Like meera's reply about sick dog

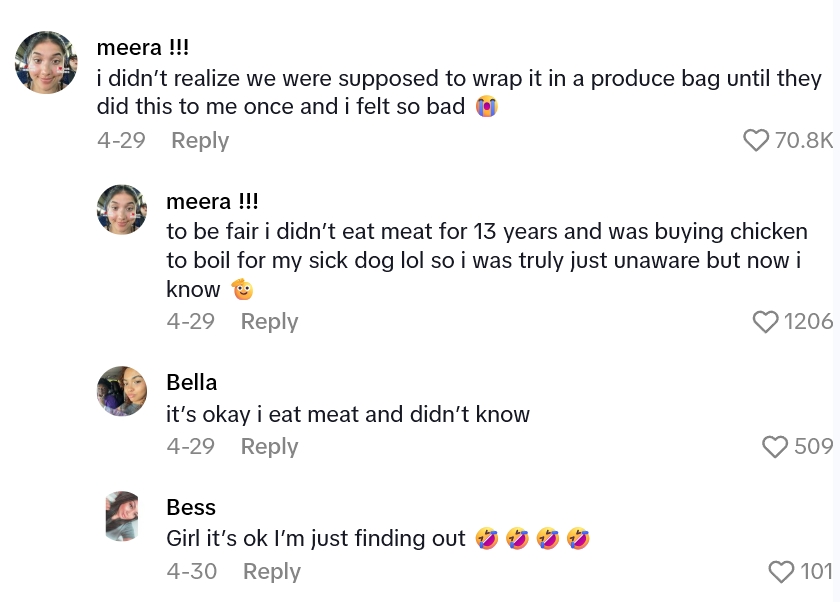765,321
